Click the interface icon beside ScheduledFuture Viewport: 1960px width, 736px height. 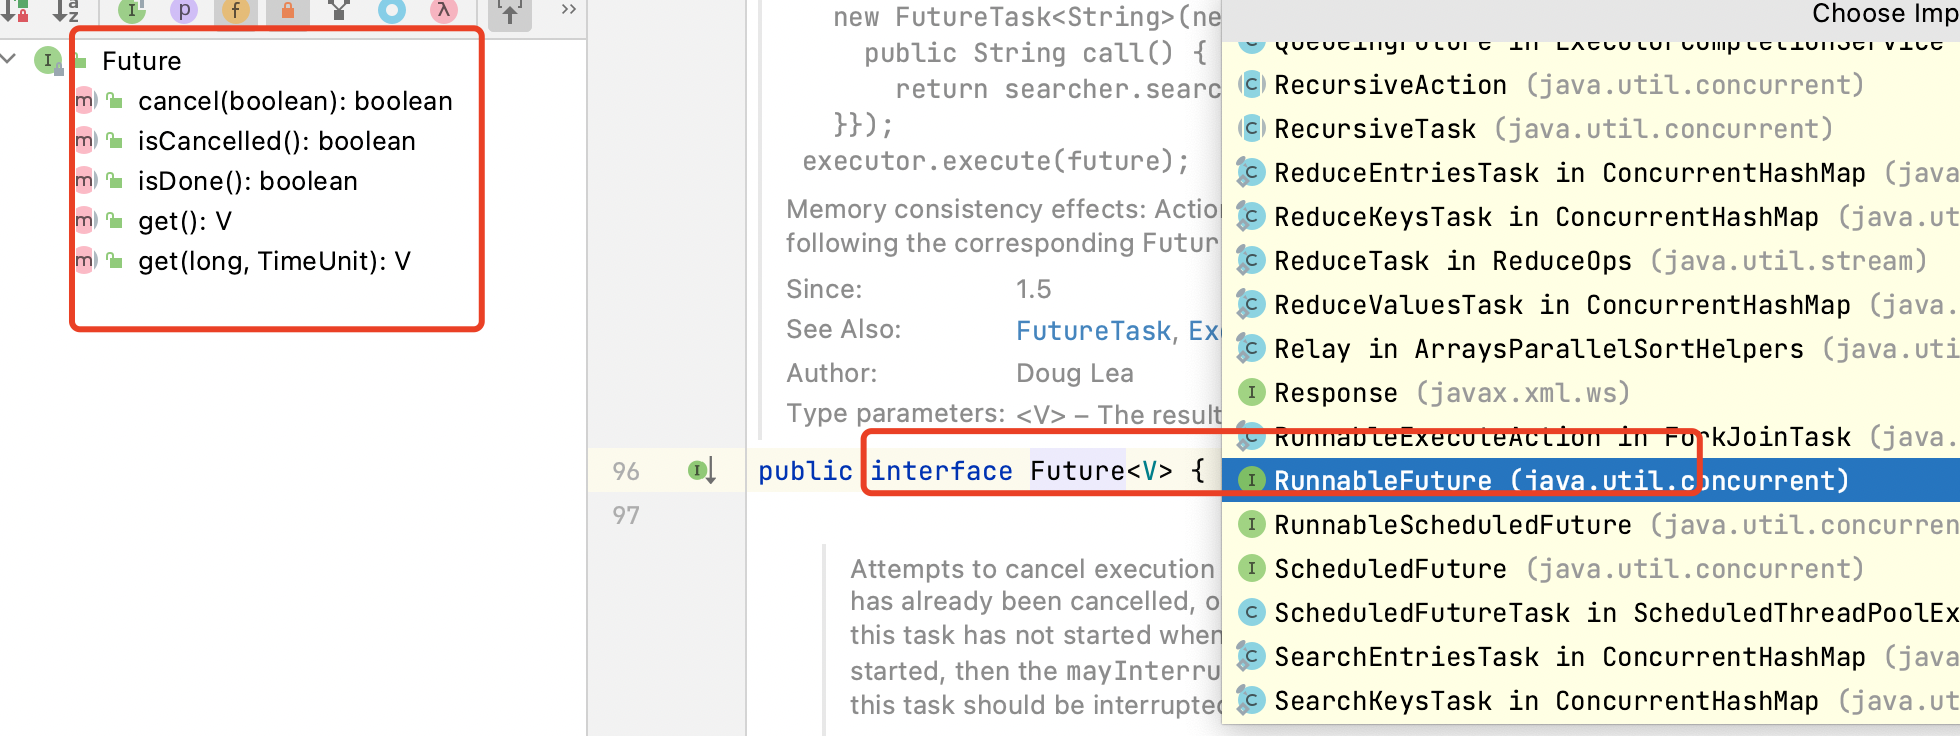click(1250, 569)
